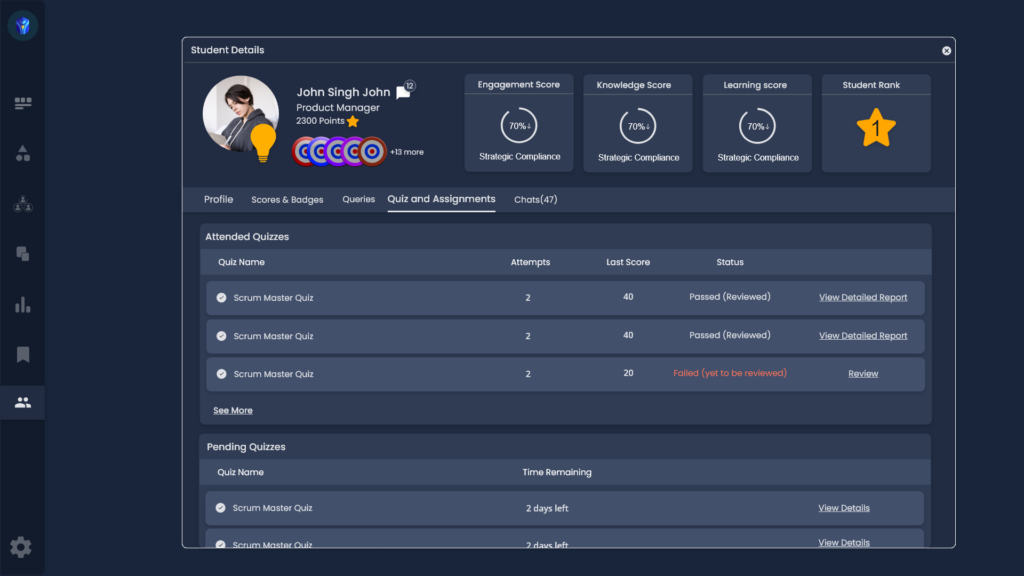Image resolution: width=1024 pixels, height=576 pixels.
Task: Click the Pending Quizzes heading
Action: pyautogui.click(x=246, y=447)
